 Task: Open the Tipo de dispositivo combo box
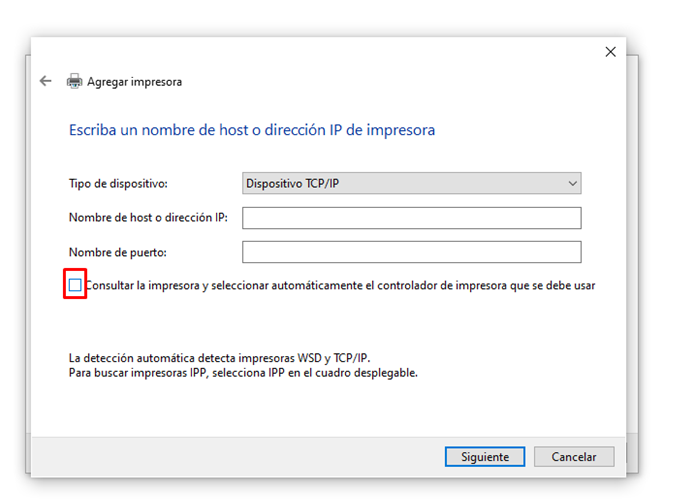[x=411, y=184]
